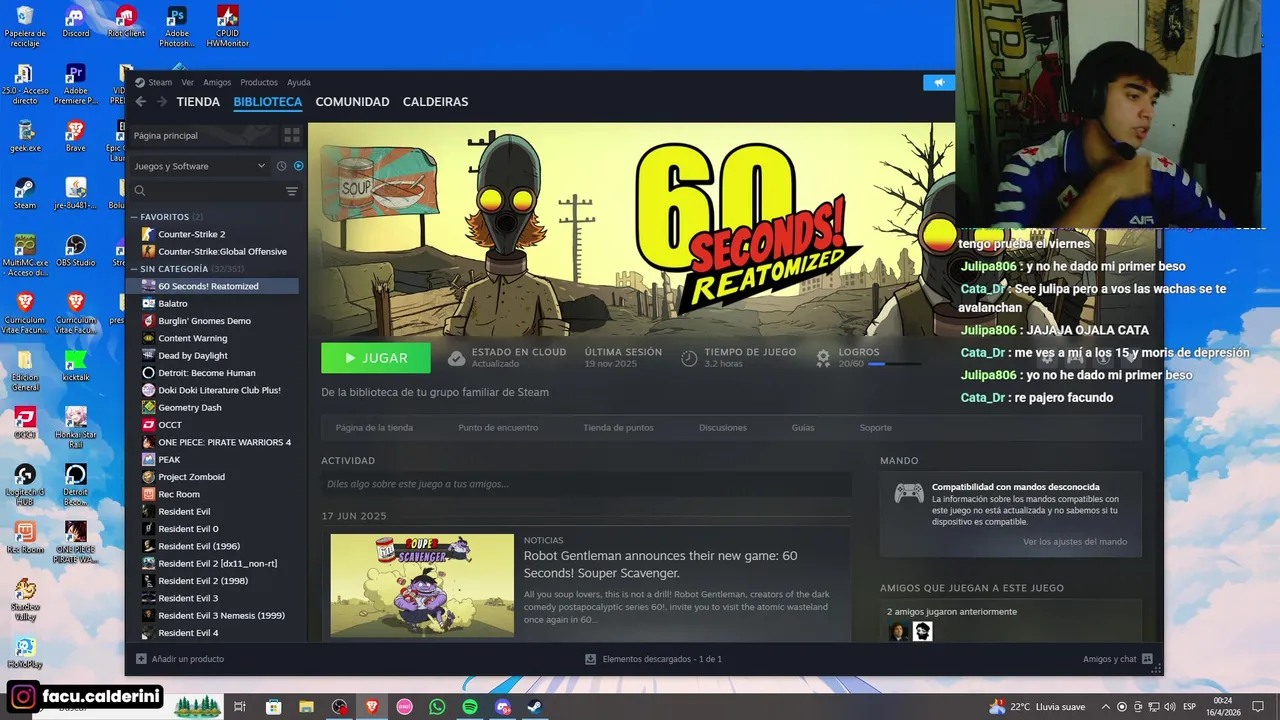Open the announcements megaphone button
The height and width of the screenshot is (720, 1280).
(x=939, y=82)
